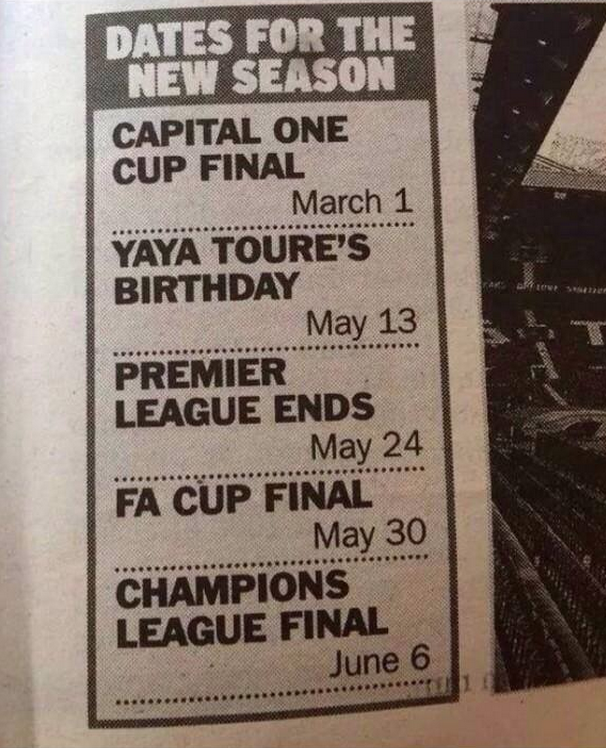
Task: Click the word "CHAMPIONS" in the list
Action: (x=232, y=588)
